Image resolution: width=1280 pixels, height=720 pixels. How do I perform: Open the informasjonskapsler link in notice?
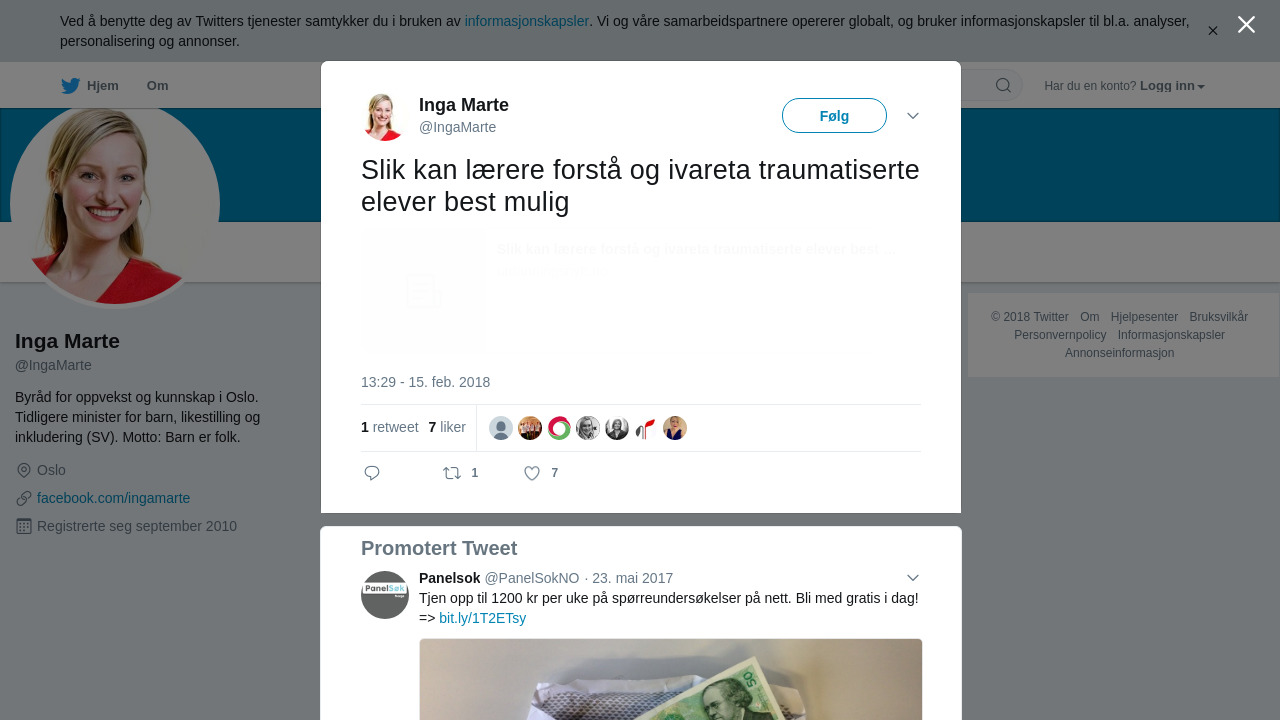pos(527,21)
